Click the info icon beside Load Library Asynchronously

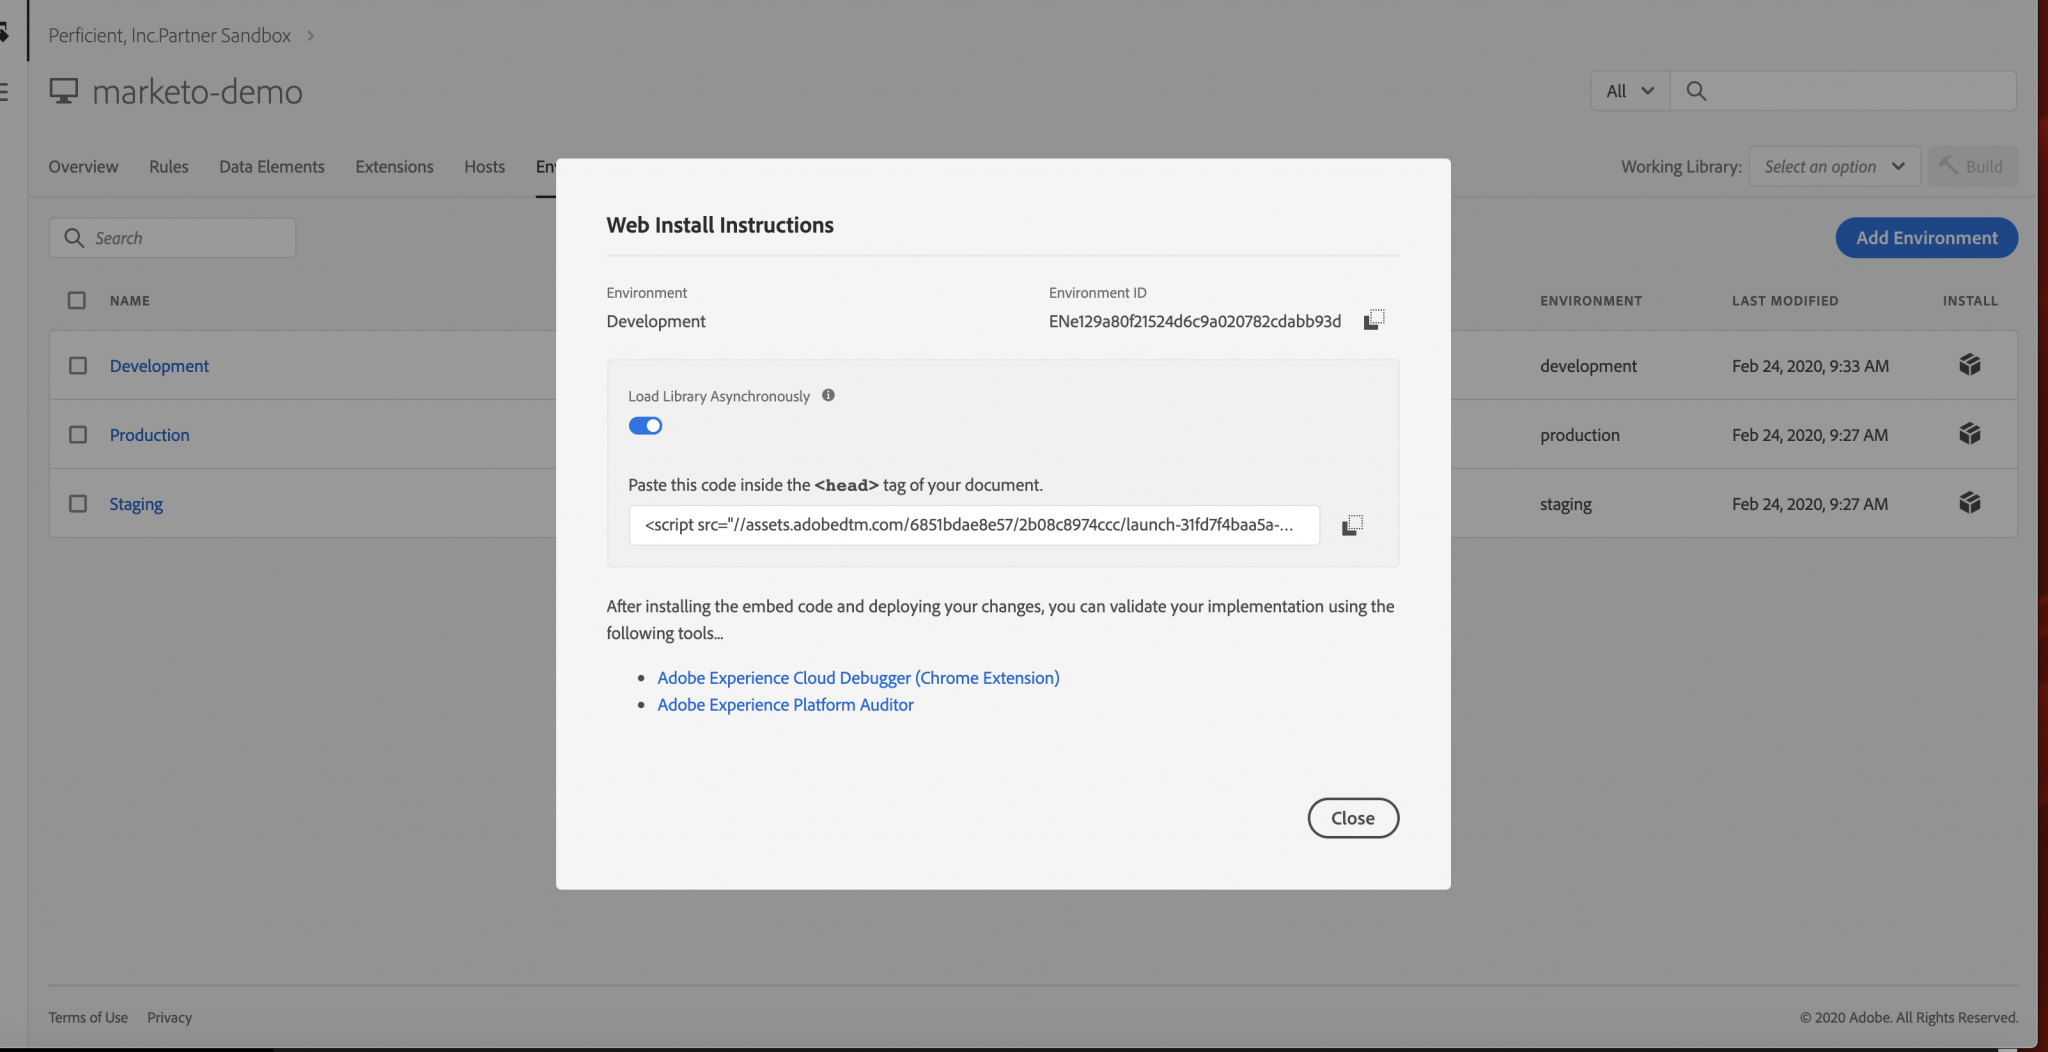pyautogui.click(x=828, y=395)
